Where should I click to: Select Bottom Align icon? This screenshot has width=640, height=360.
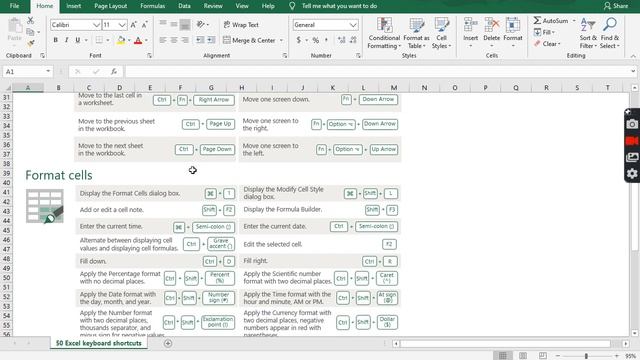point(185,25)
